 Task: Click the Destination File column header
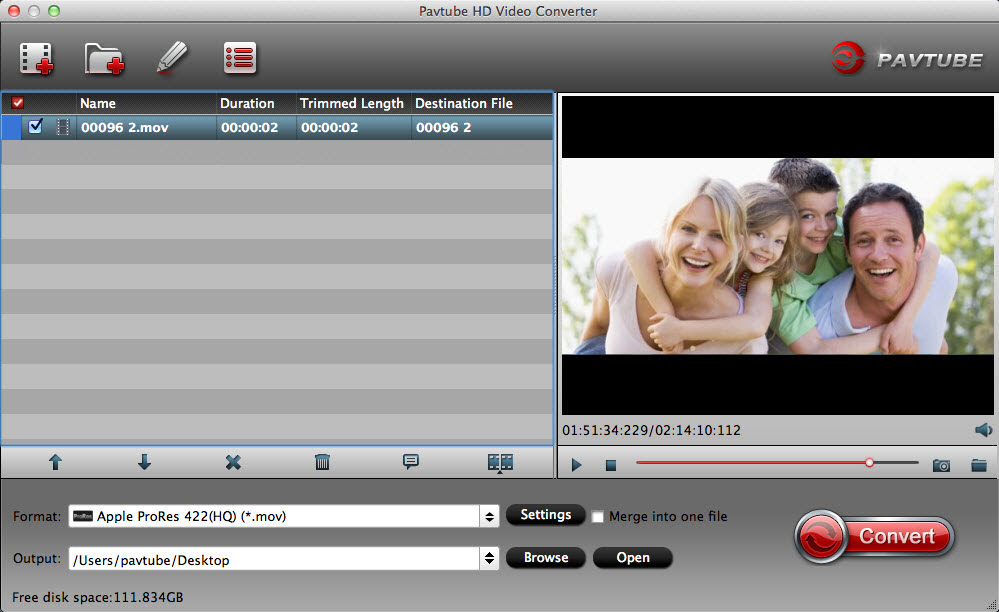[x=482, y=103]
